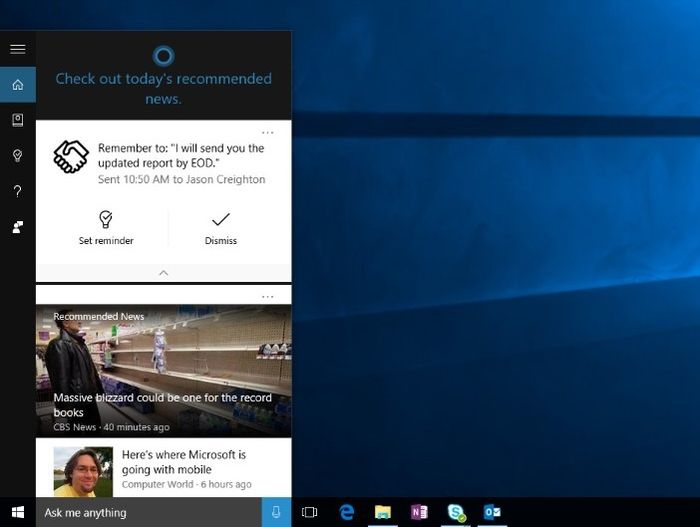Open Skype from the taskbar
700x527 pixels.
point(456,512)
